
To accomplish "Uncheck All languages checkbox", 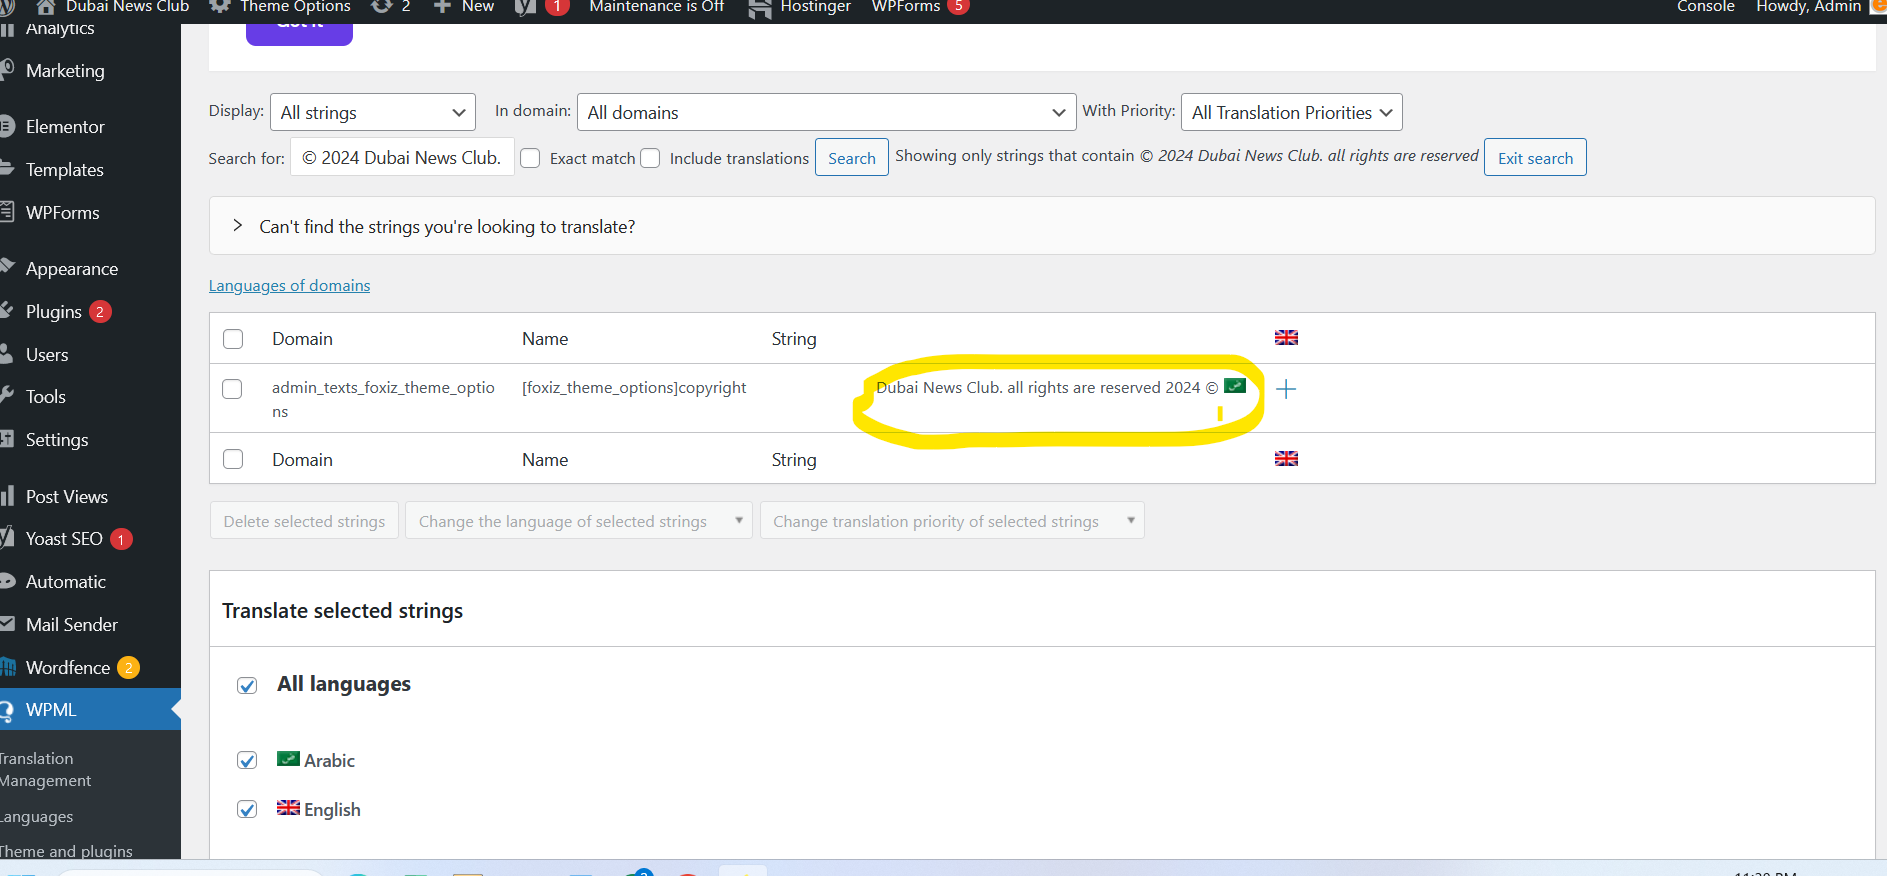I will coord(247,685).
